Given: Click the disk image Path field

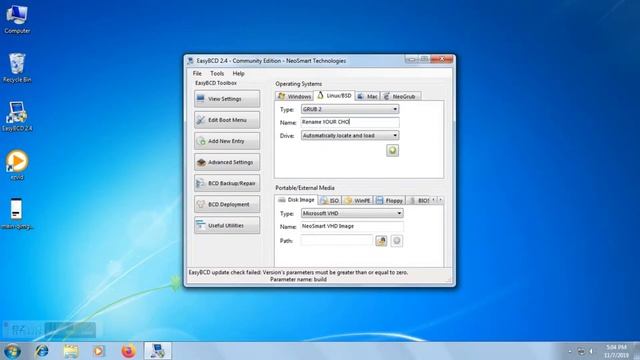Looking at the screenshot, I should [x=337, y=240].
